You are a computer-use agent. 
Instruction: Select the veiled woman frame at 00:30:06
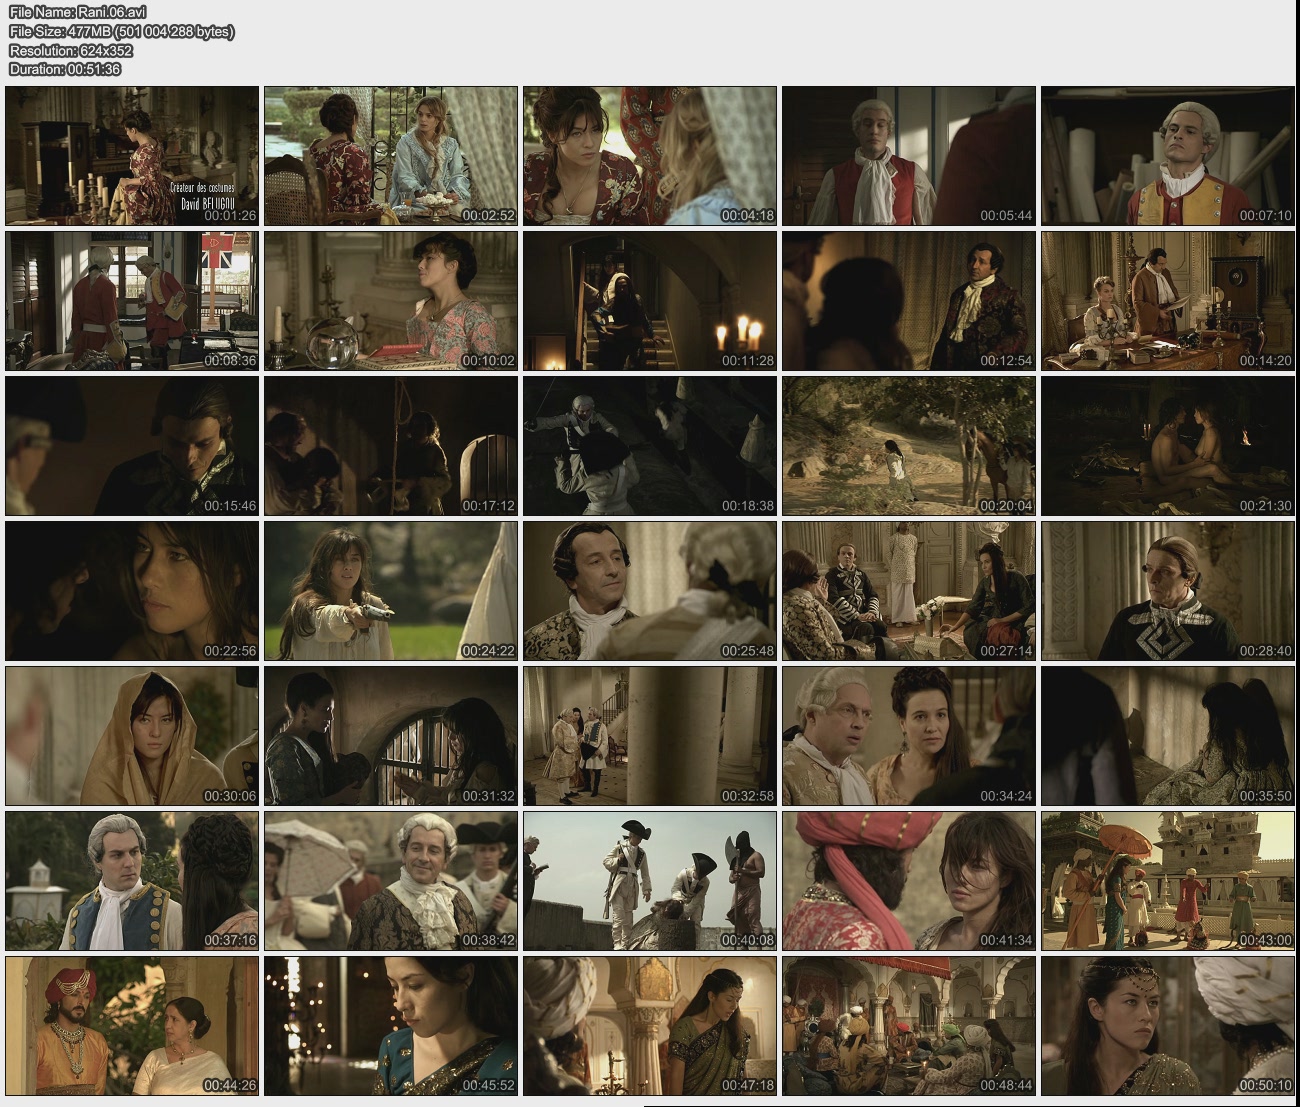point(132,736)
